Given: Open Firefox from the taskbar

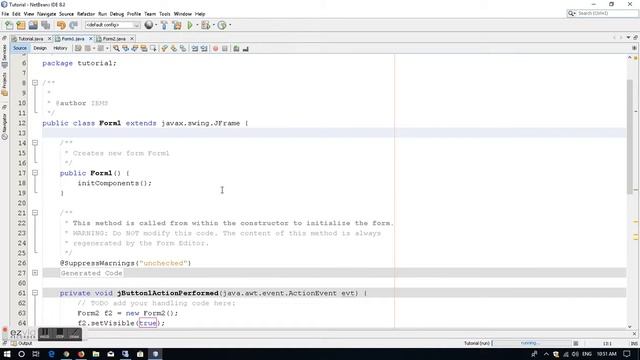Looking at the screenshot, I should 81,354.
